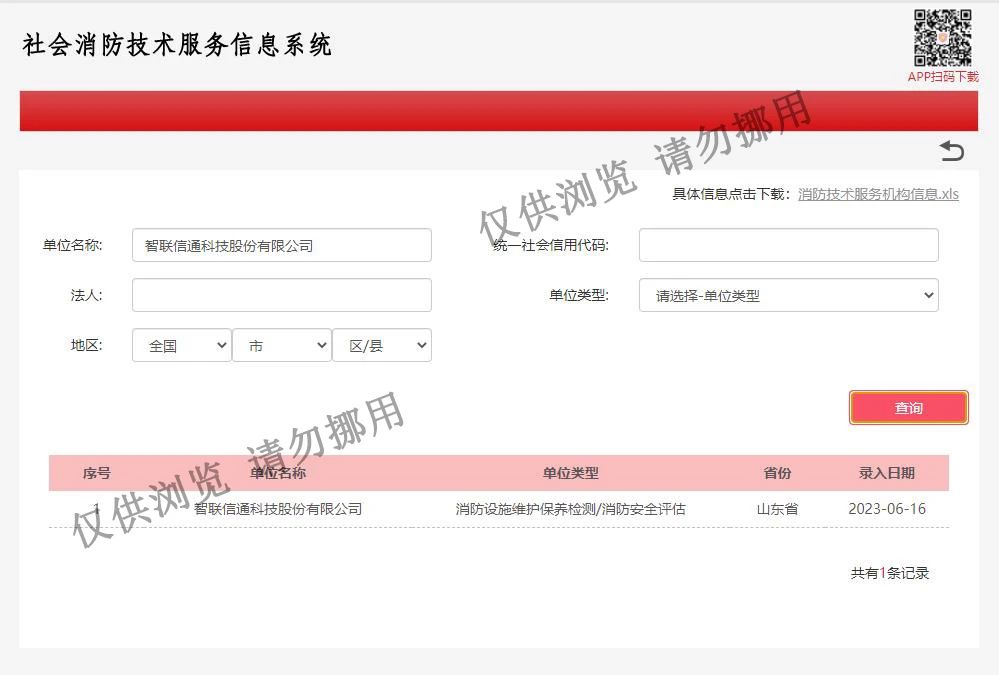The image size is (999, 675).
Task: Click the APP扫码下载 label
Action: (x=943, y=77)
